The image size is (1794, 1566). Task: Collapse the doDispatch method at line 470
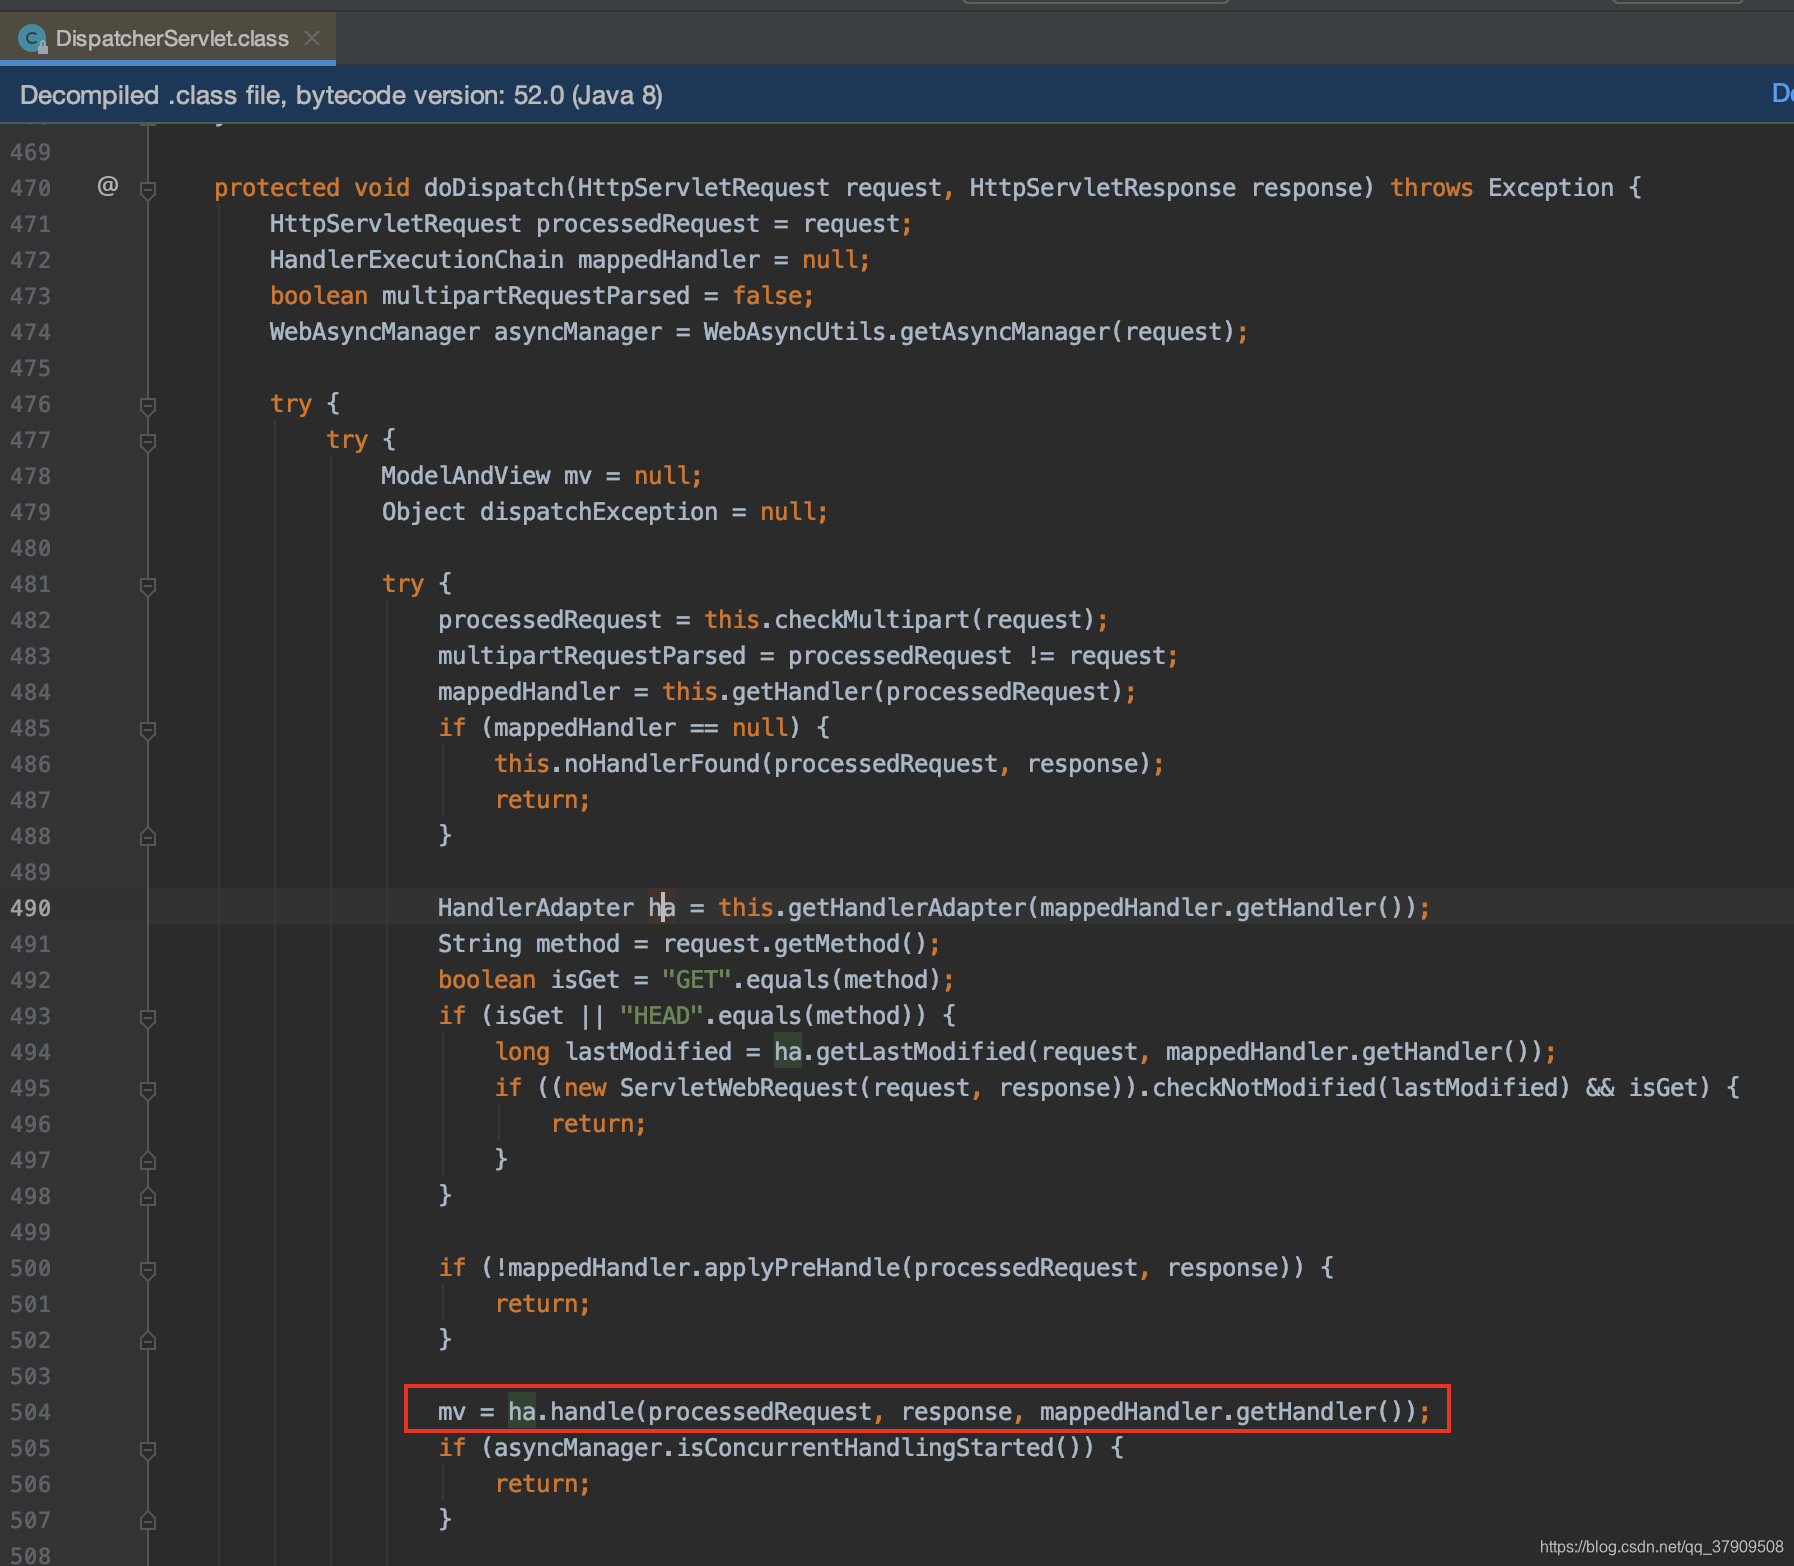(148, 189)
